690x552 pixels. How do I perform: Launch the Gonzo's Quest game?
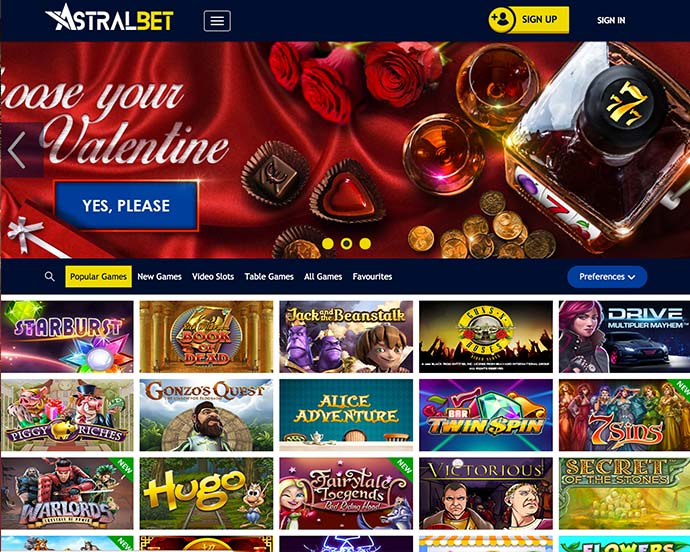(206, 415)
